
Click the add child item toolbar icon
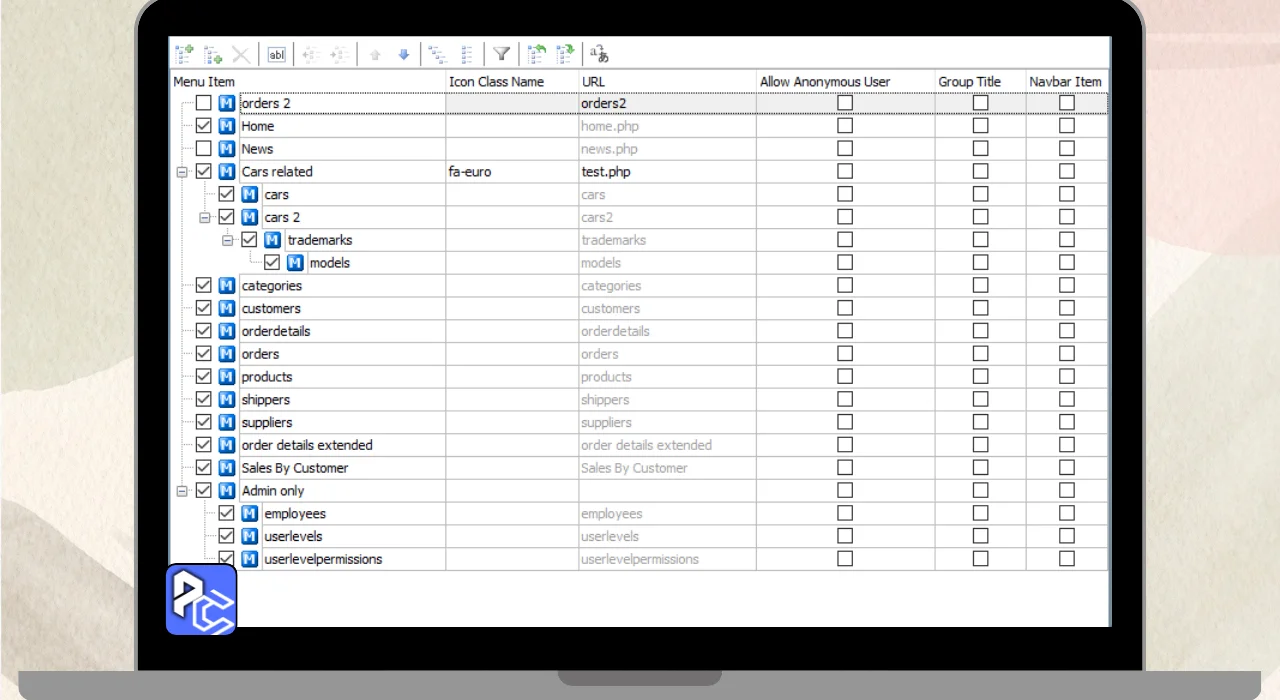click(213, 54)
